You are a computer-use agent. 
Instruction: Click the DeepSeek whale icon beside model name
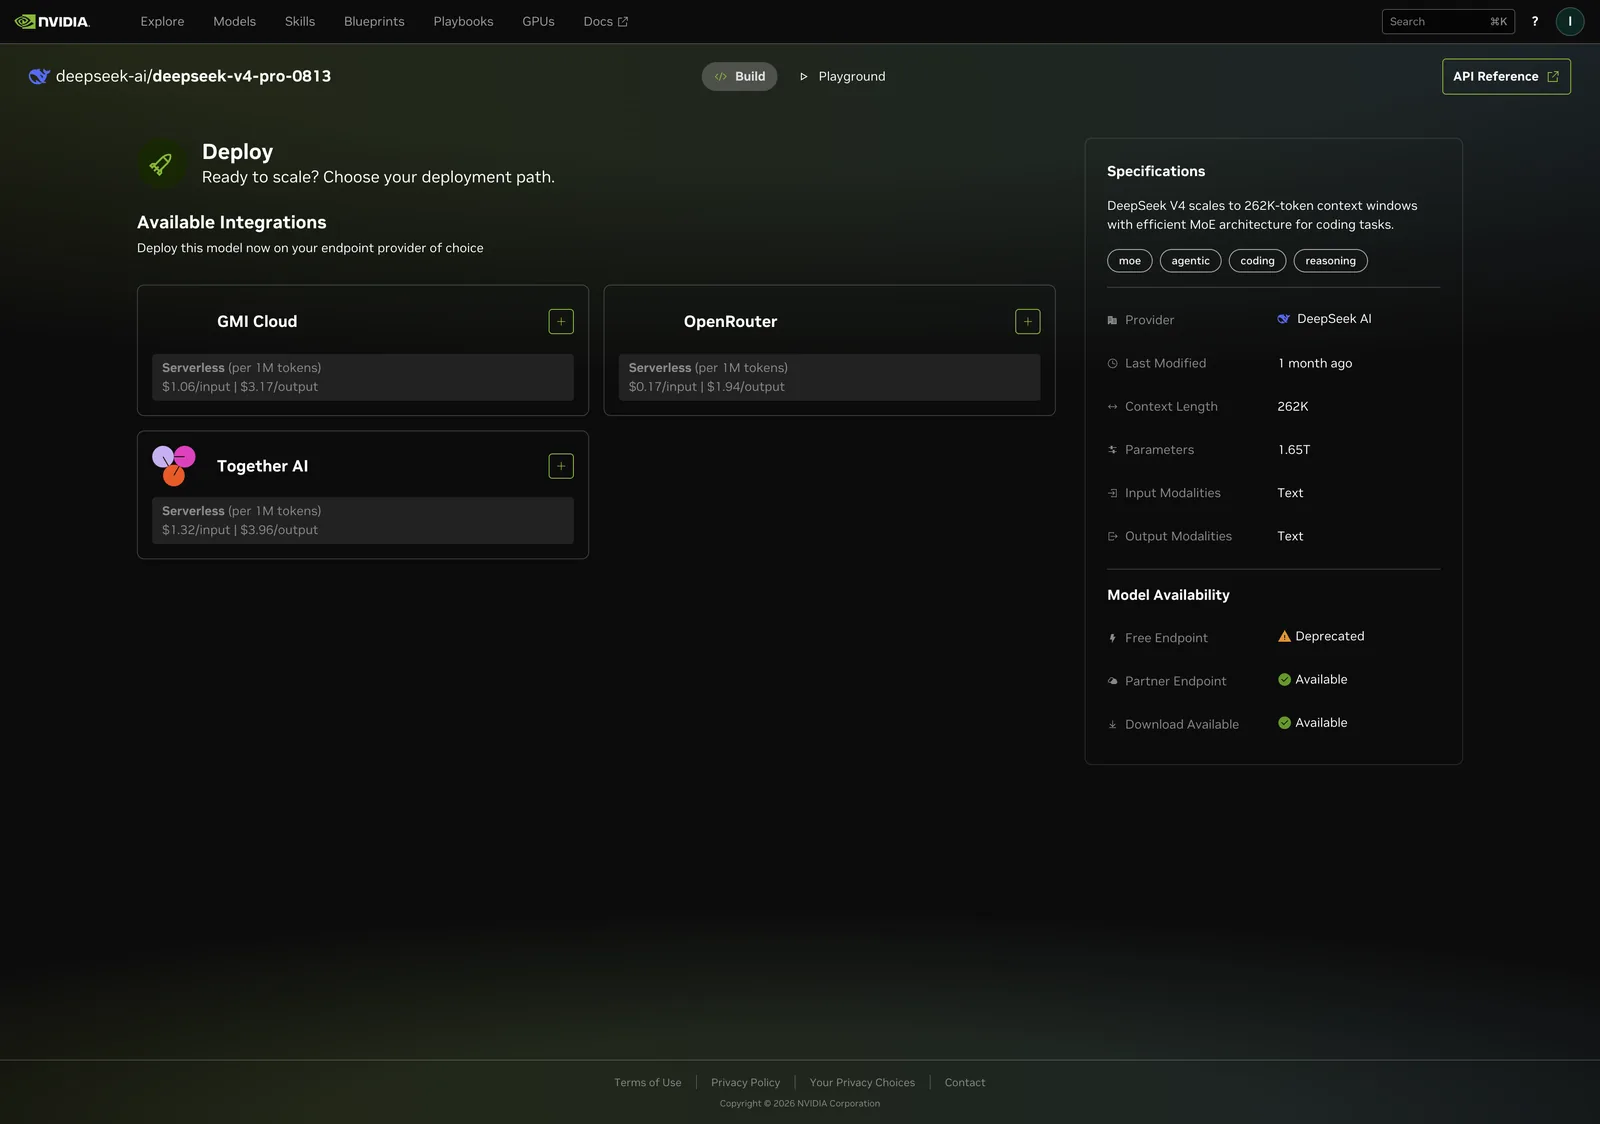point(39,76)
